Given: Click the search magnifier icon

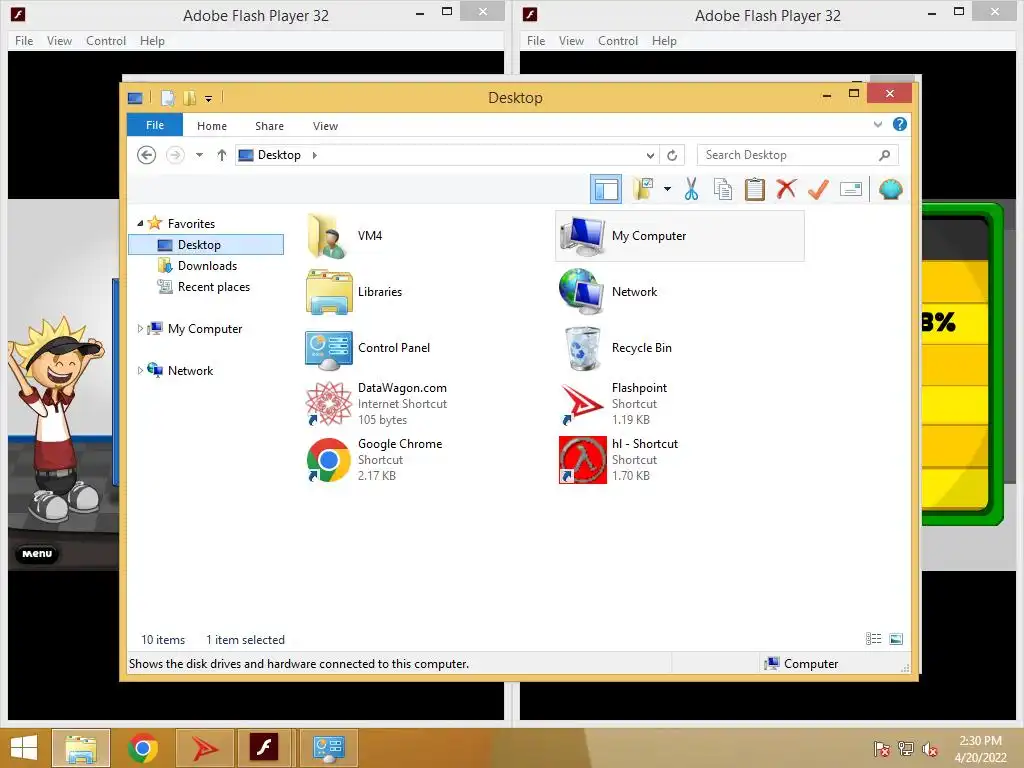Looking at the screenshot, I should (884, 155).
